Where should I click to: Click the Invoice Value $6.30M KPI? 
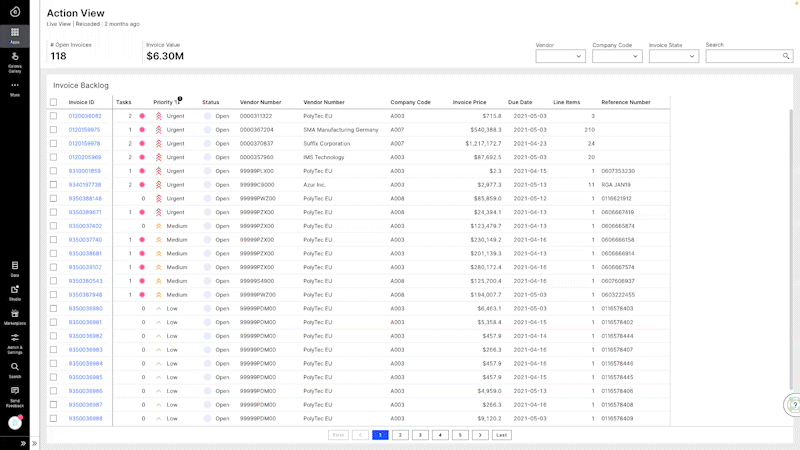tap(165, 52)
